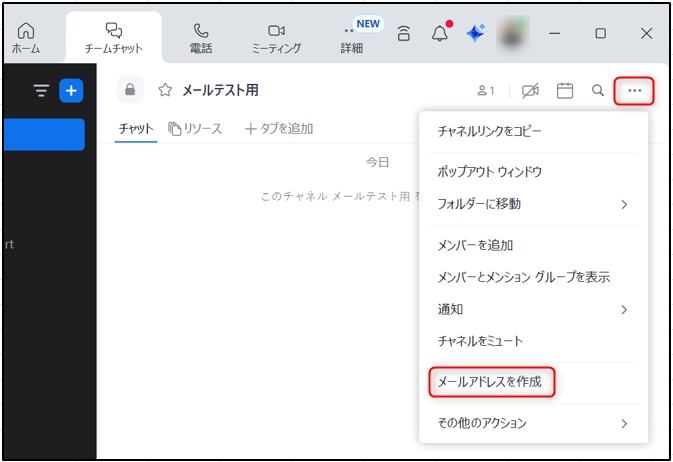Start a video meeting from channel header
This screenshot has width=673, height=462.
pyautogui.click(x=530, y=91)
